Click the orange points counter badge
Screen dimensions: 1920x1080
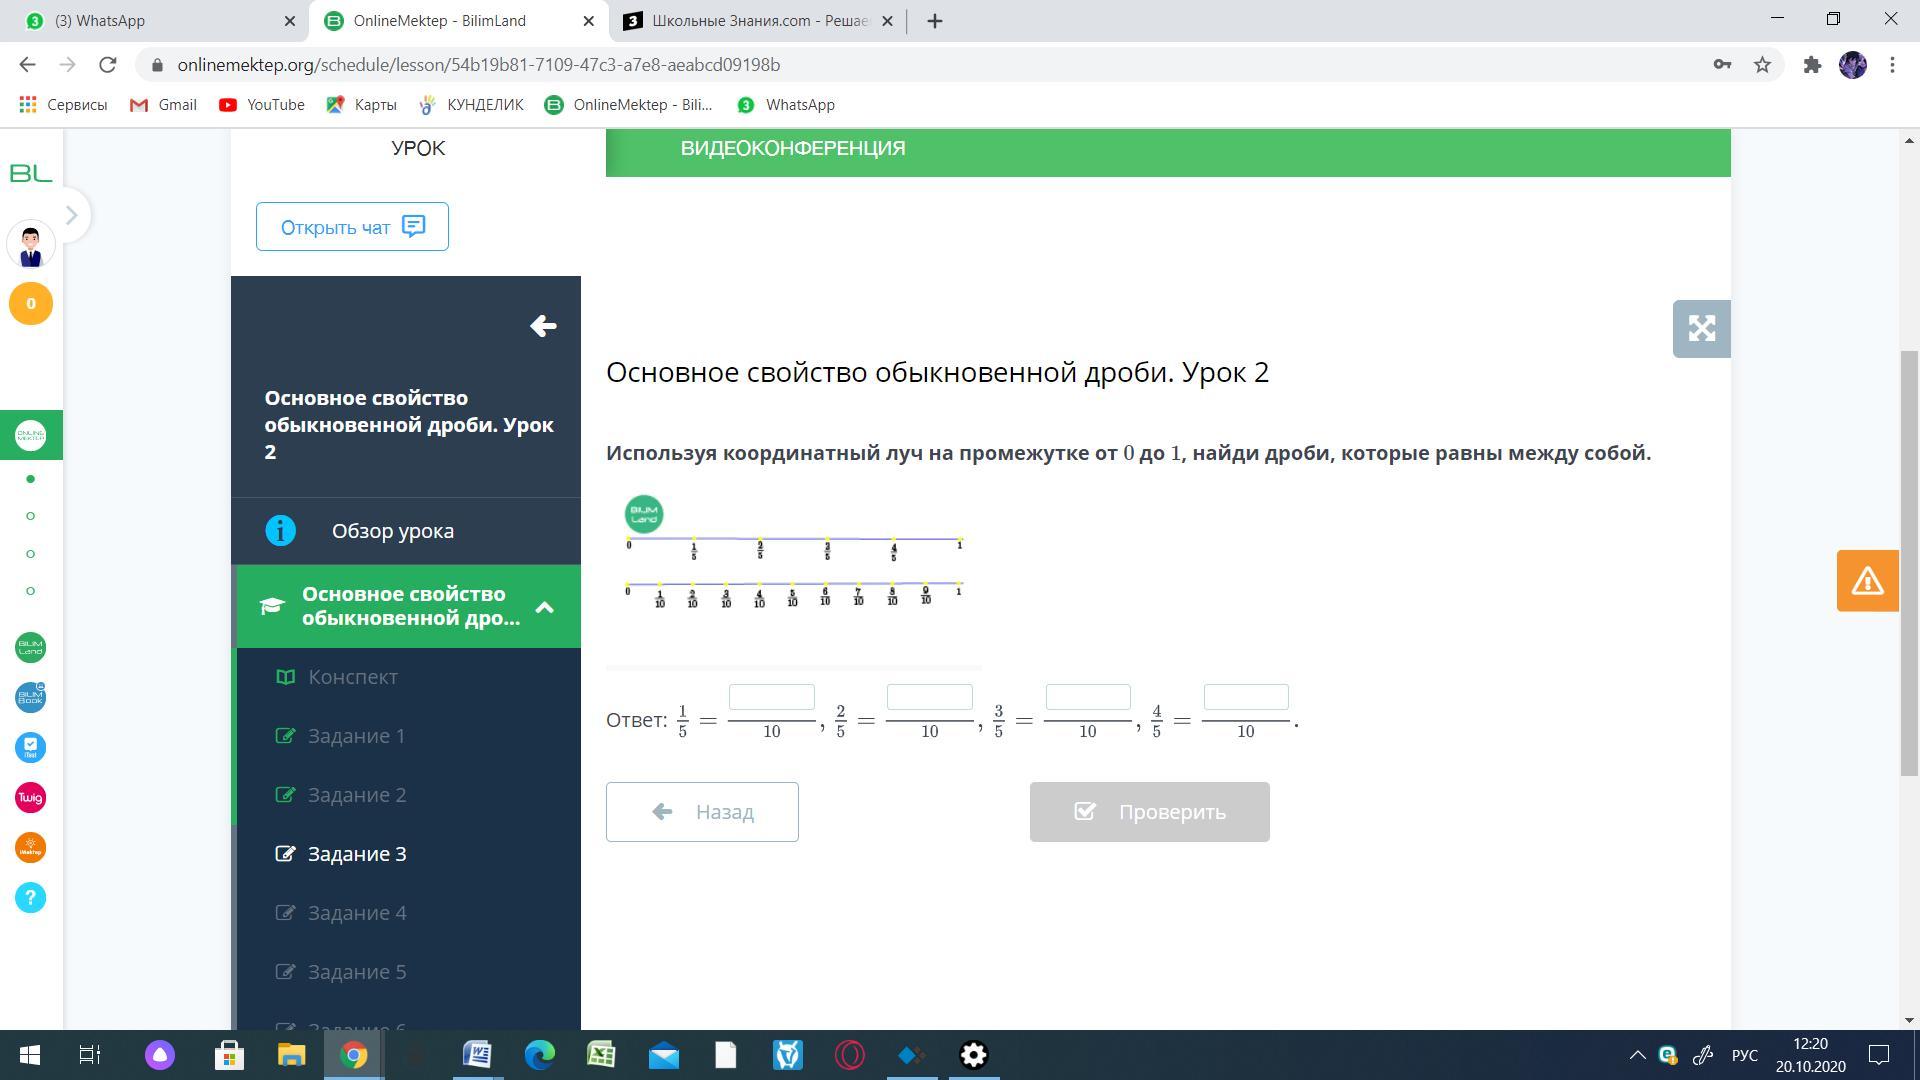point(30,303)
